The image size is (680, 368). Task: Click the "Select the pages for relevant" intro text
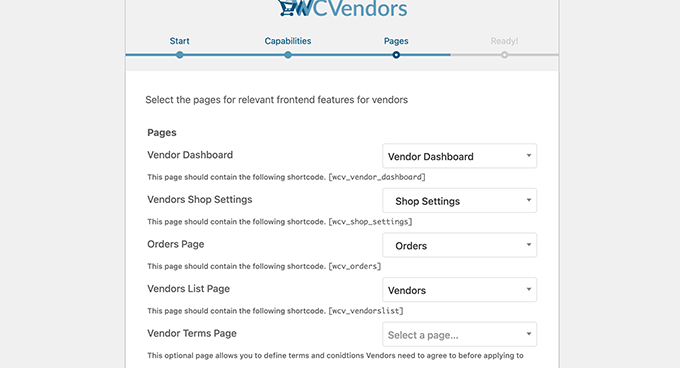tap(277, 100)
